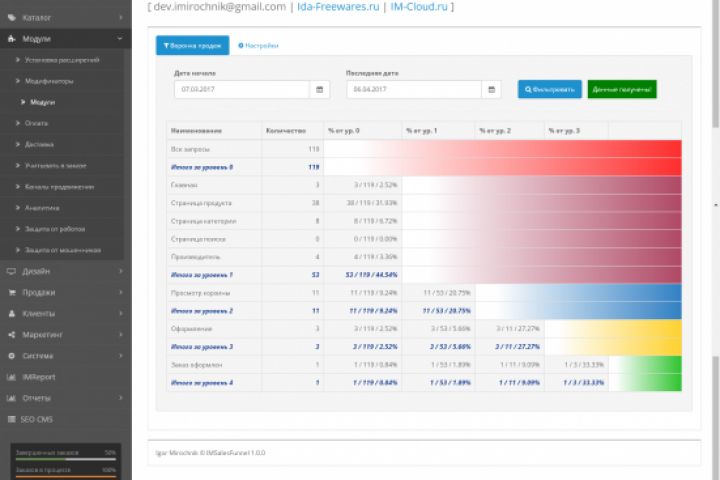Open Установка расширений submenu item
Image resolution: width=720 pixels, height=480 pixels.
point(62,60)
